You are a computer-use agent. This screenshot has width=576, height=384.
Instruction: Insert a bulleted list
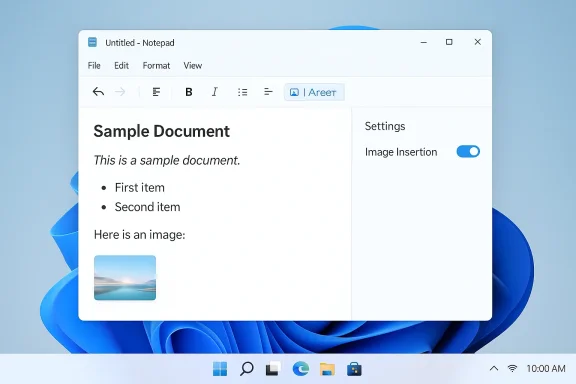pyautogui.click(x=242, y=92)
